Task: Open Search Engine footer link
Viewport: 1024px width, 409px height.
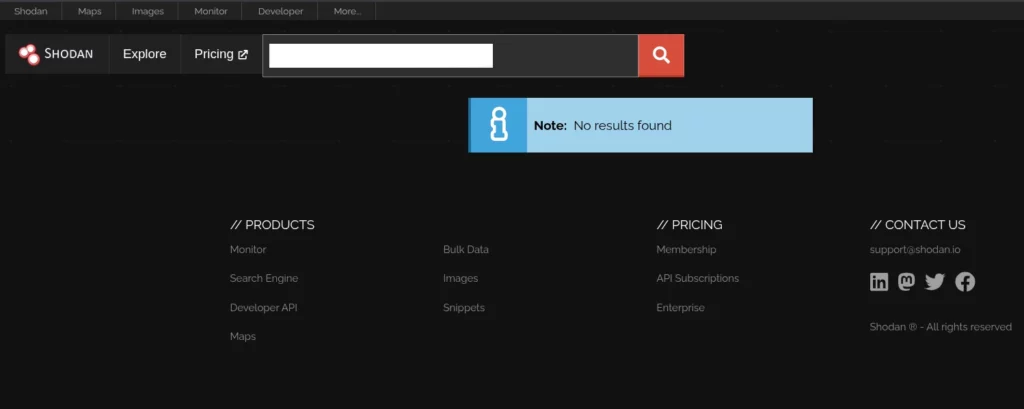Action: [264, 278]
